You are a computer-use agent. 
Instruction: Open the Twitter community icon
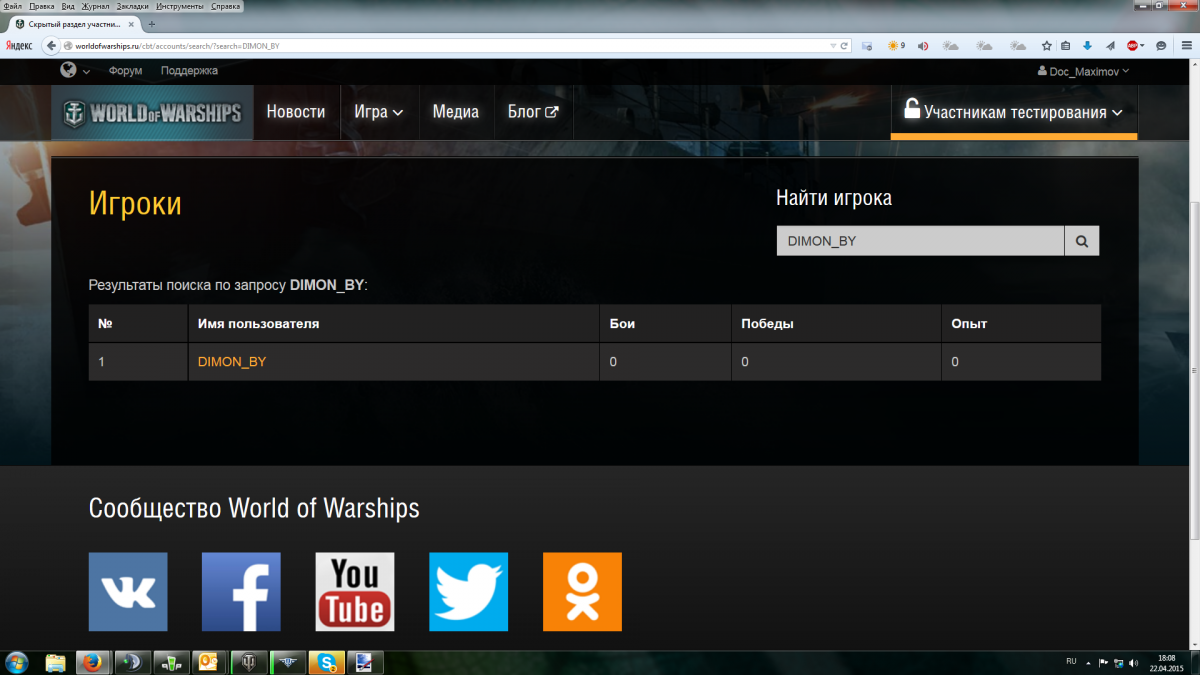click(468, 592)
